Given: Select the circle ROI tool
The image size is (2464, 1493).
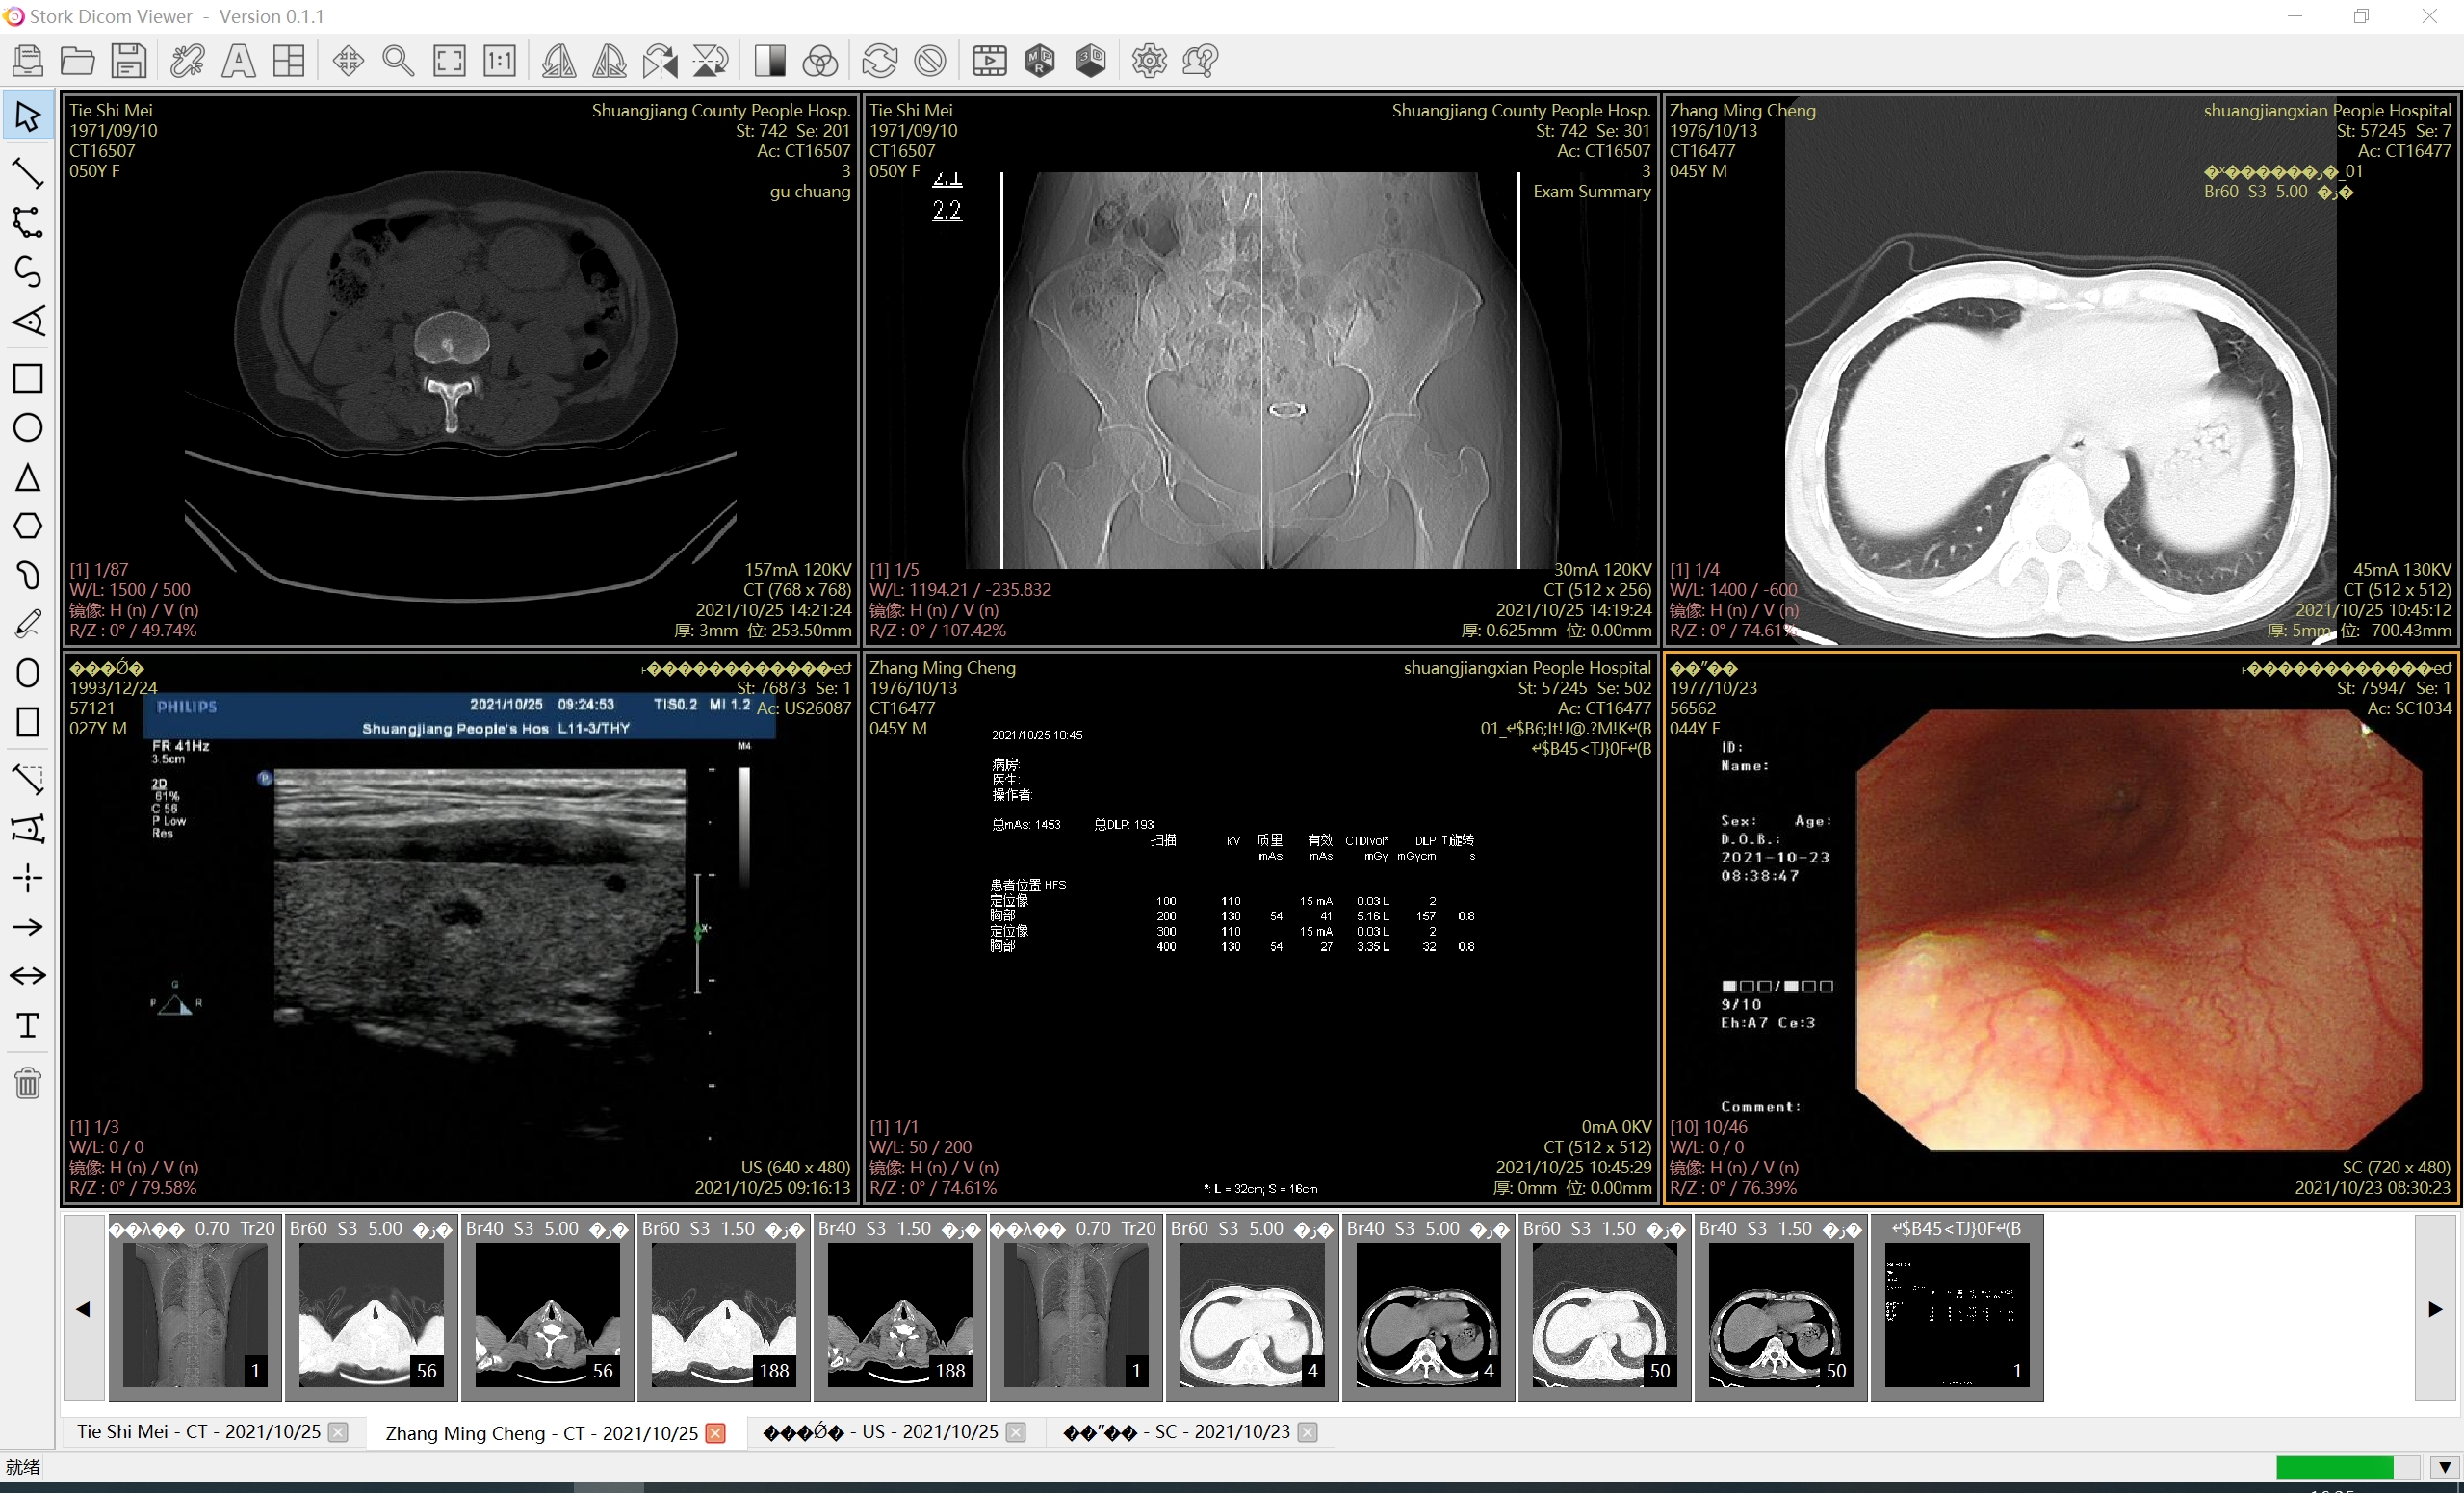Looking at the screenshot, I should pyautogui.click(x=28, y=427).
